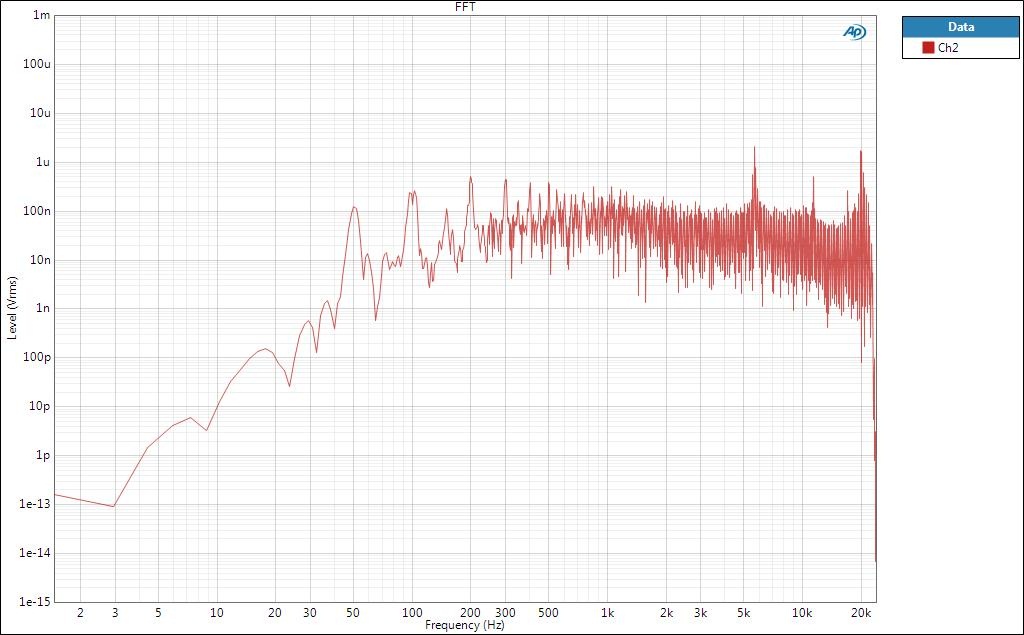Viewport: 1024px width, 635px height.
Task: Click the 1e-14 level axis label
Action: (x=37, y=552)
